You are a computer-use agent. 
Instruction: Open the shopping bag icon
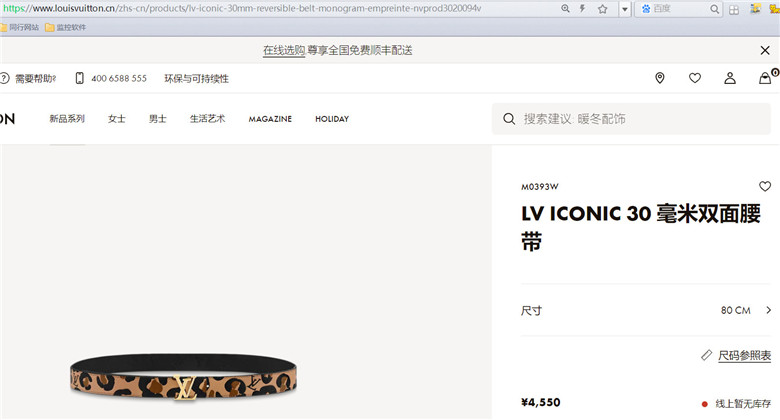[x=765, y=78]
